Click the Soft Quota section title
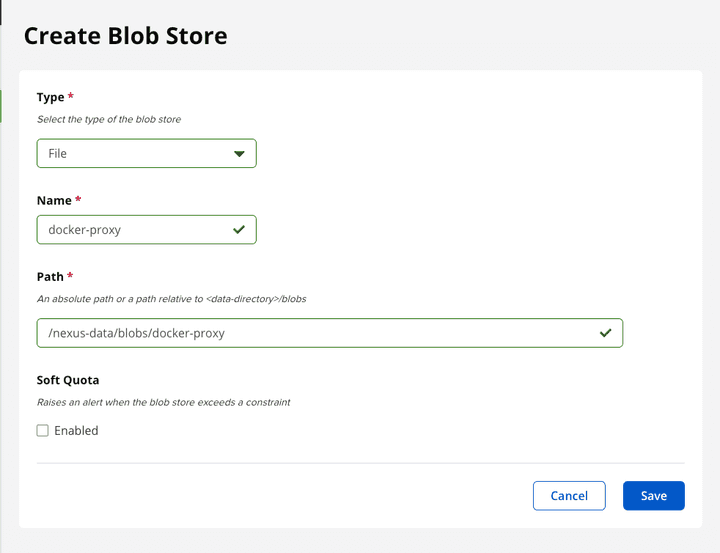 point(68,380)
